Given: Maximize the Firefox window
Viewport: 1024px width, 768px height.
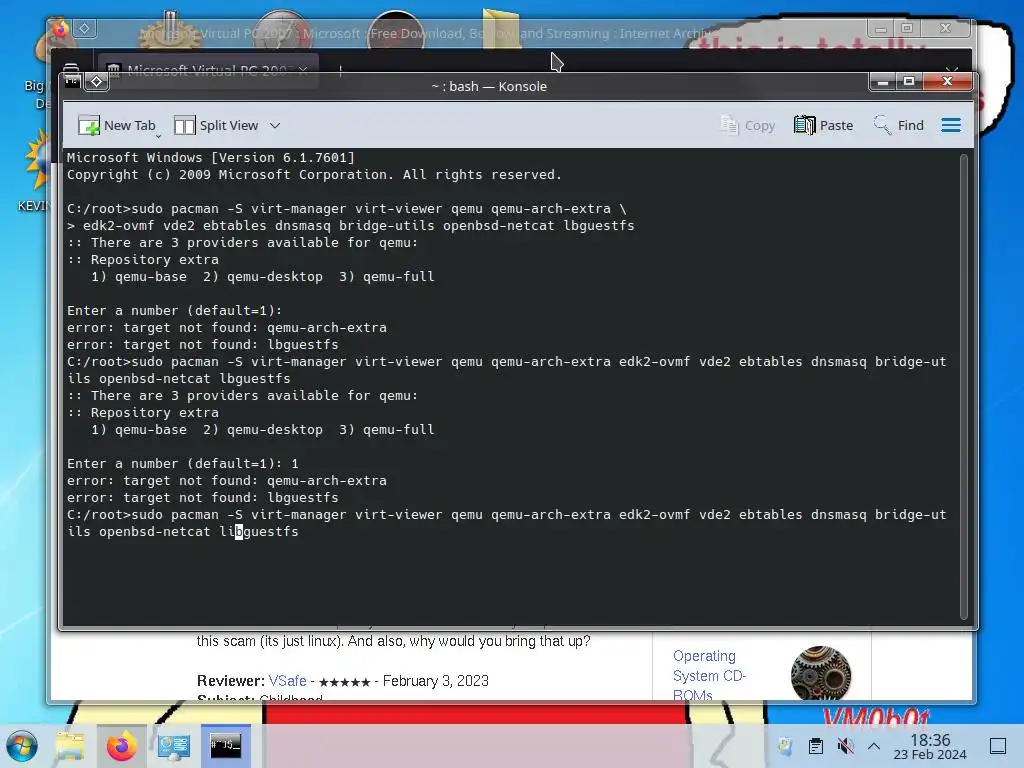Looking at the screenshot, I should pos(906,28).
